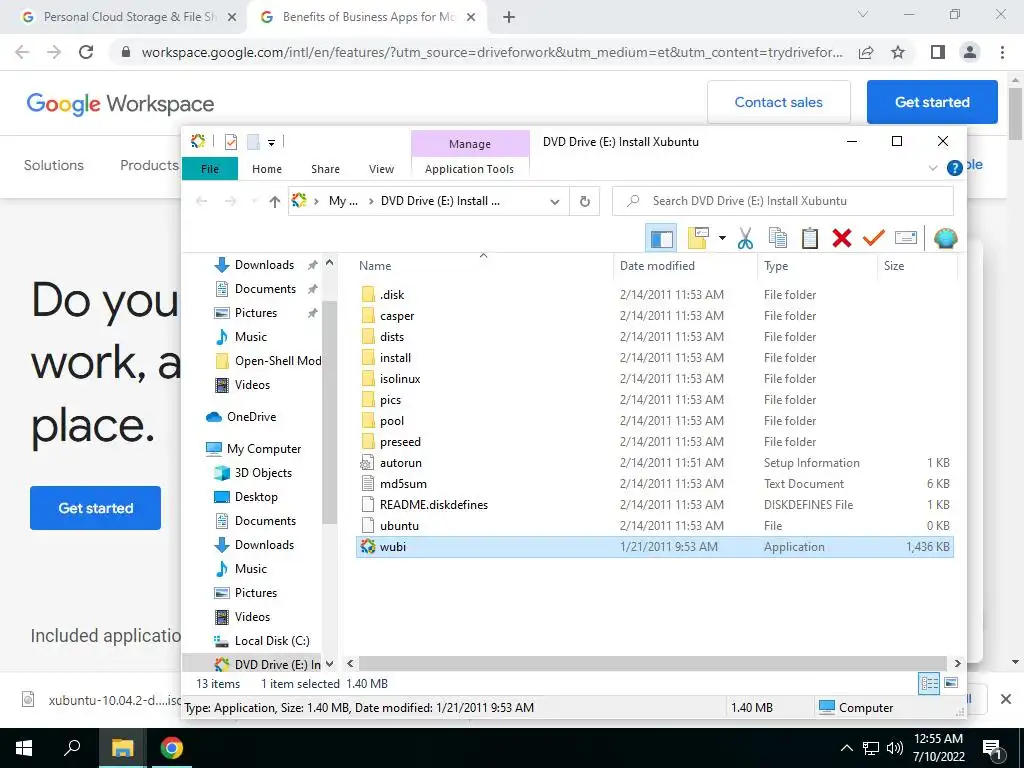This screenshot has height=768, width=1024.
Task: Select the wubi application file
Action: (x=654, y=547)
